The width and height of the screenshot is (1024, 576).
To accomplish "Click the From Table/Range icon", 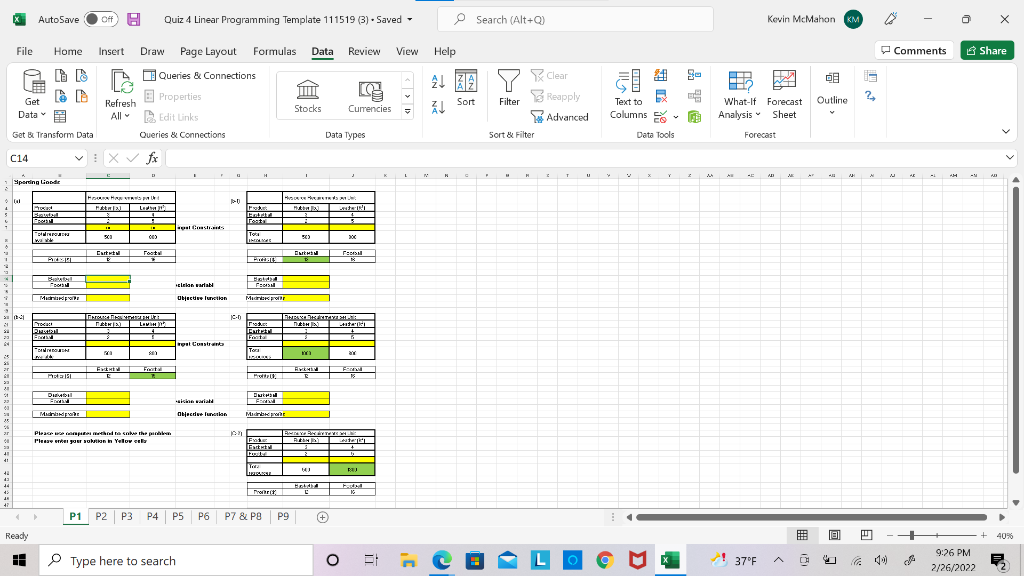I will (x=60, y=117).
